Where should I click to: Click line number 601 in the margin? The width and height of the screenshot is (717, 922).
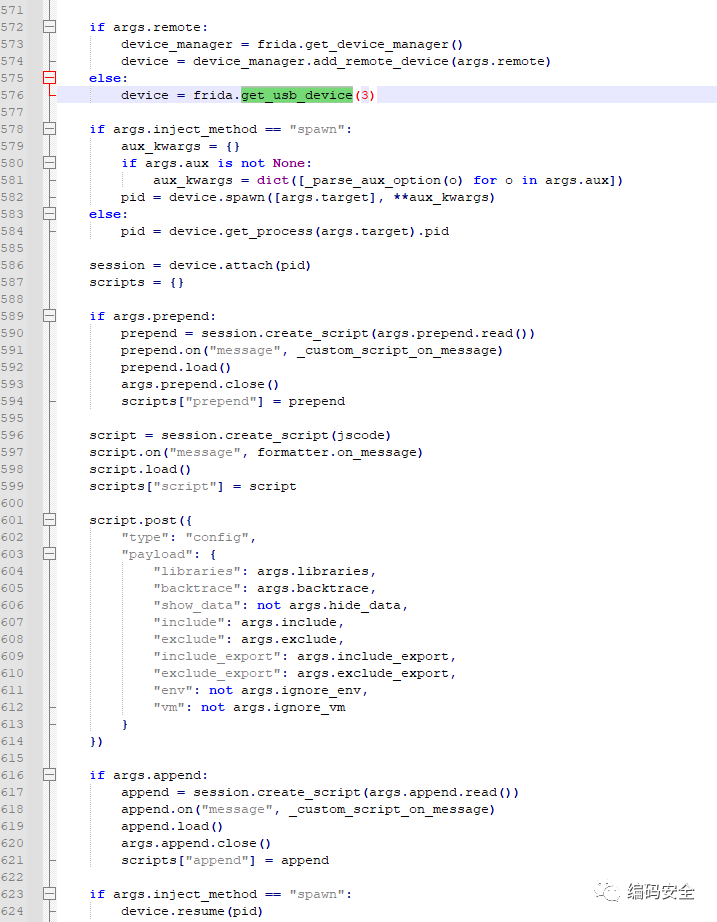click(x=12, y=520)
